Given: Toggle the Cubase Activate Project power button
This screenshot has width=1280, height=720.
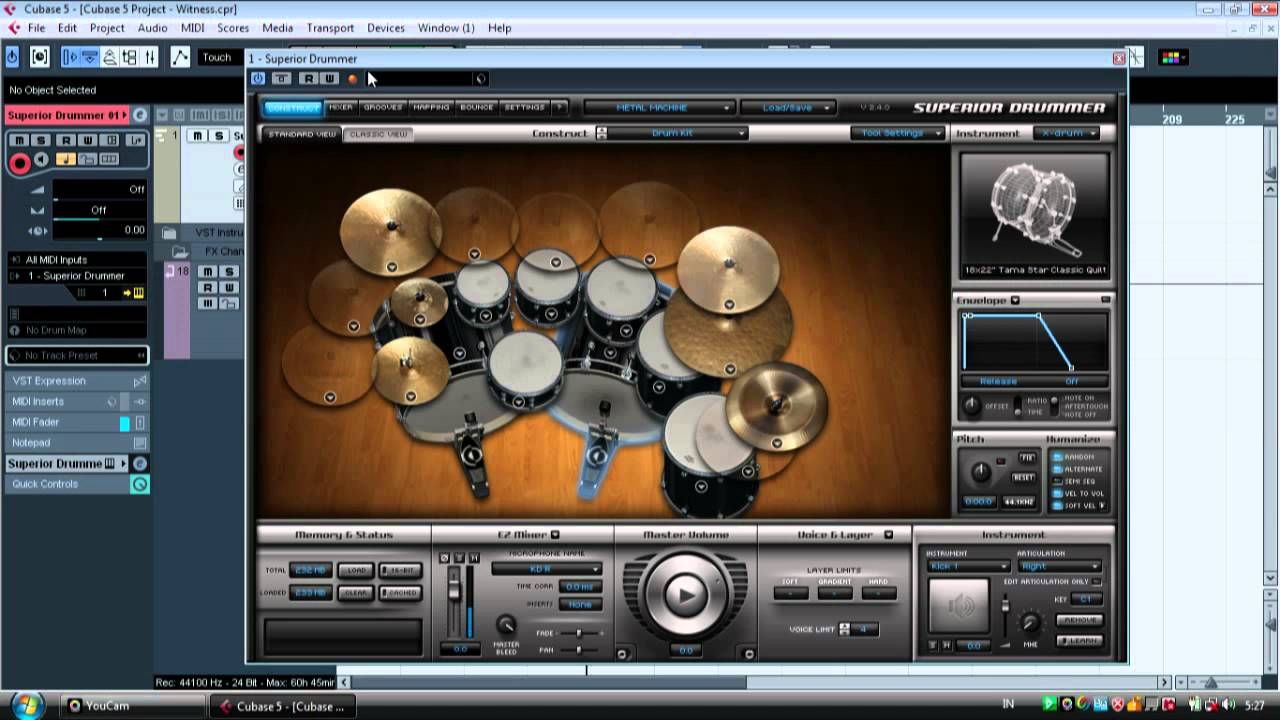Looking at the screenshot, I should tap(12, 57).
